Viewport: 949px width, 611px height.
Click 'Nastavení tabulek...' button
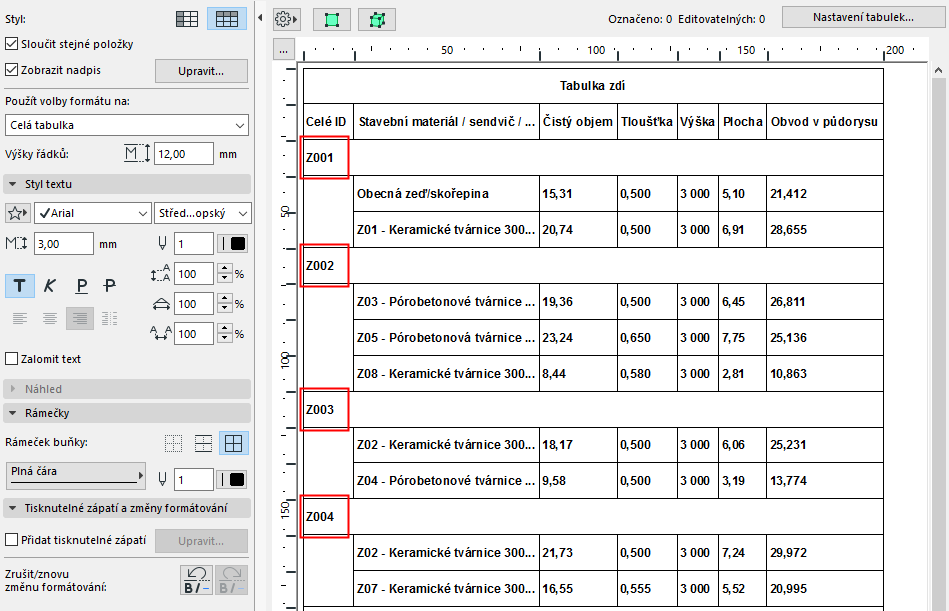[862, 17]
